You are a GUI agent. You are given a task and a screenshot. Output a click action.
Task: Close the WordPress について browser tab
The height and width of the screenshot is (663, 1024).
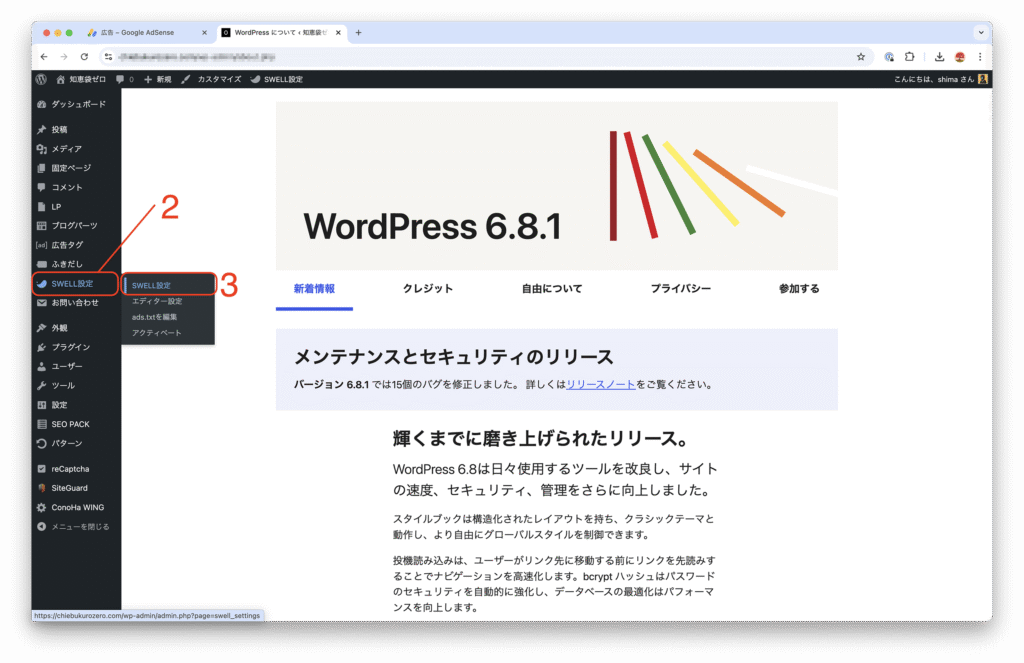[338, 32]
